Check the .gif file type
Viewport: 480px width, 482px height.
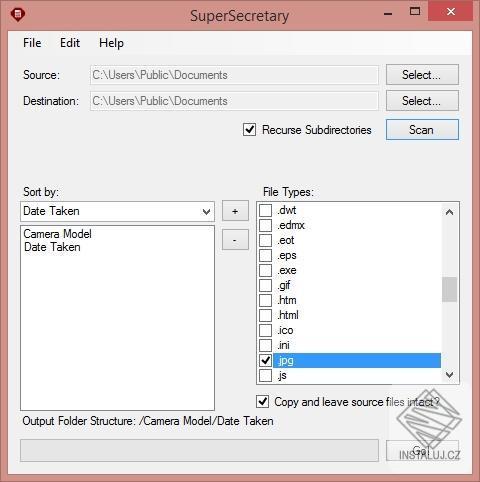[266, 285]
